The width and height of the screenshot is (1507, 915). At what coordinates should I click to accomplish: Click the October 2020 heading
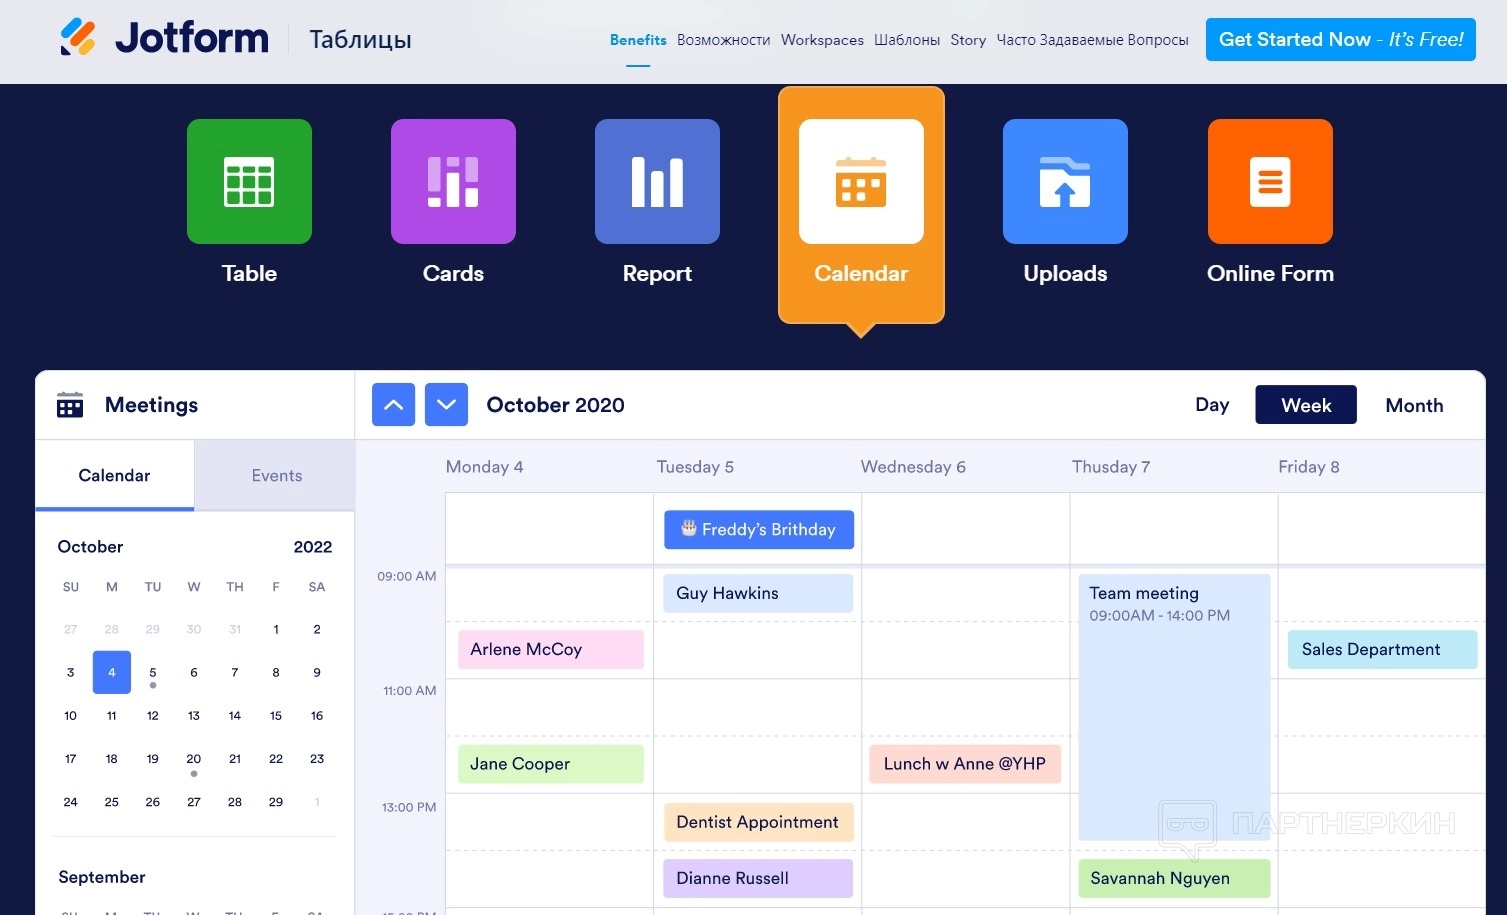click(x=555, y=405)
